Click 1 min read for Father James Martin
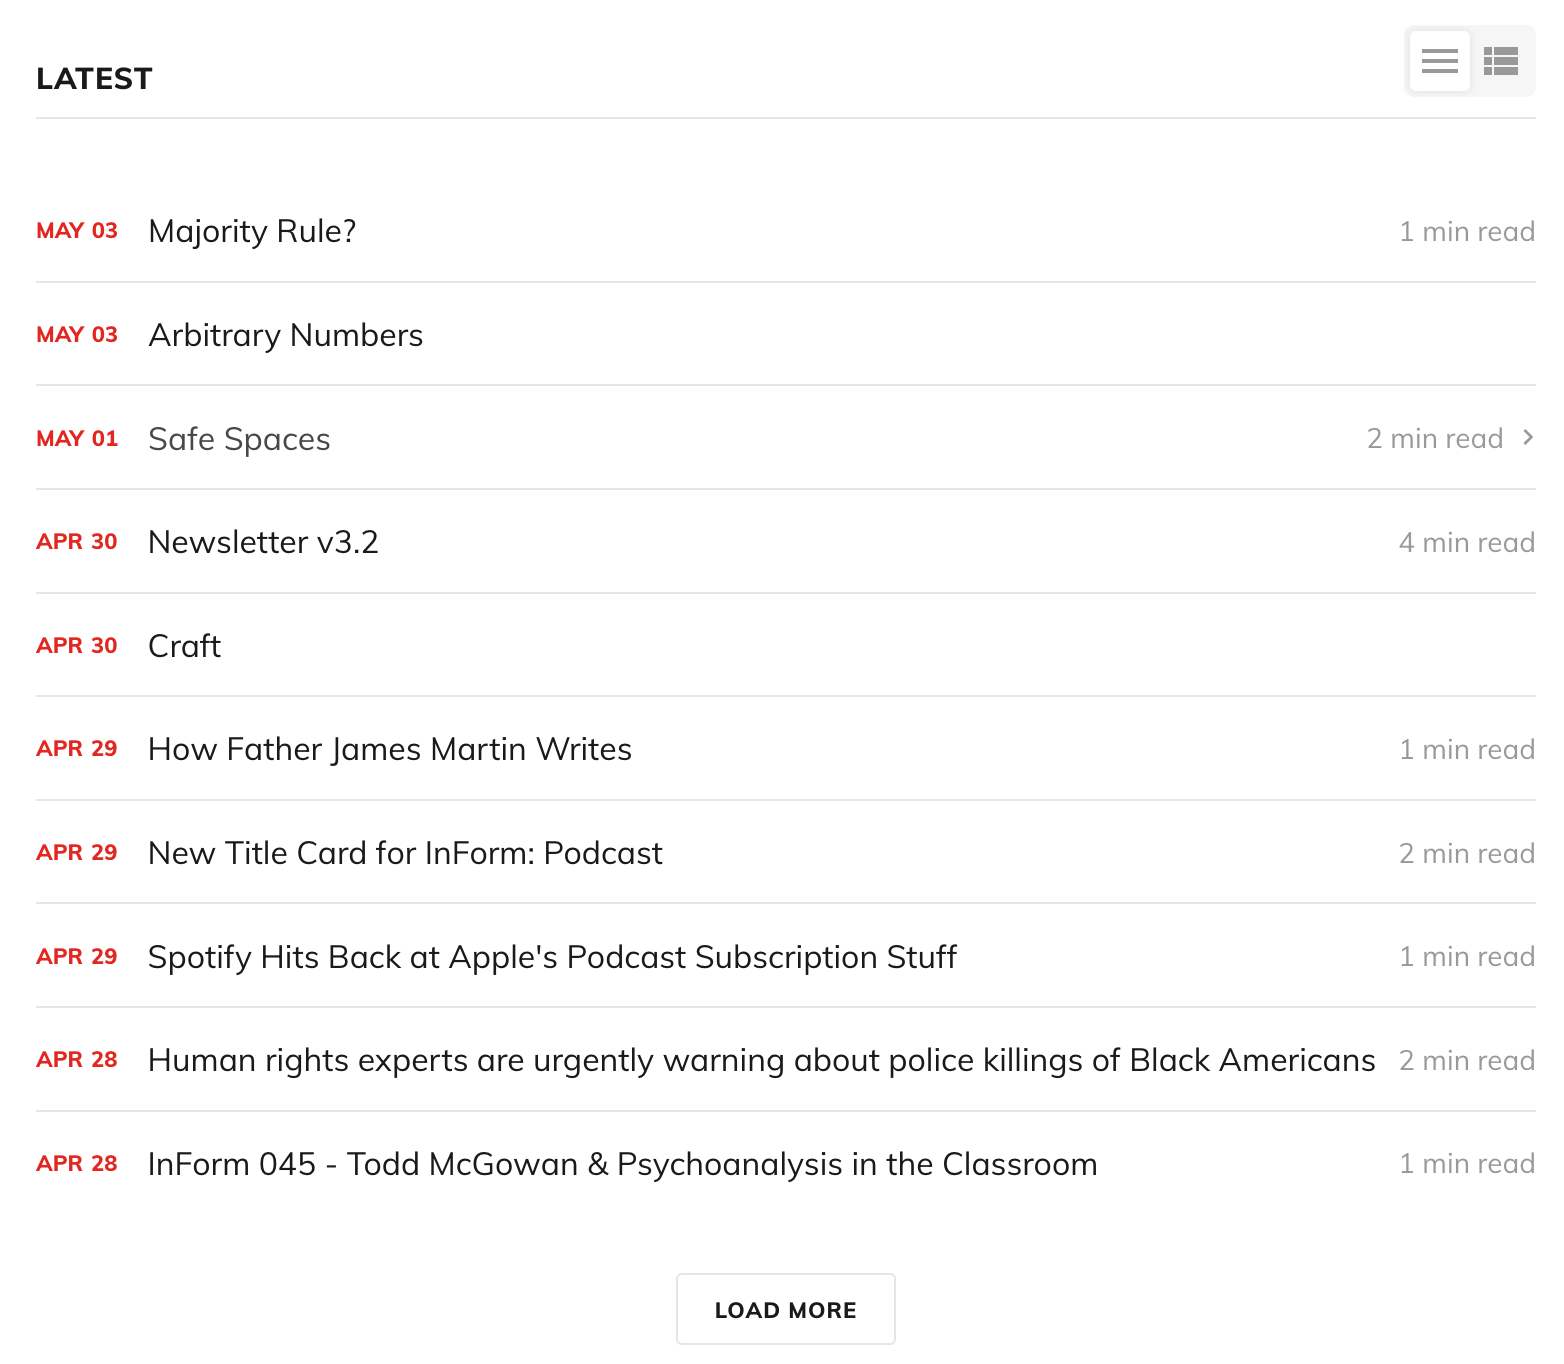The image size is (1564, 1364). (1467, 750)
